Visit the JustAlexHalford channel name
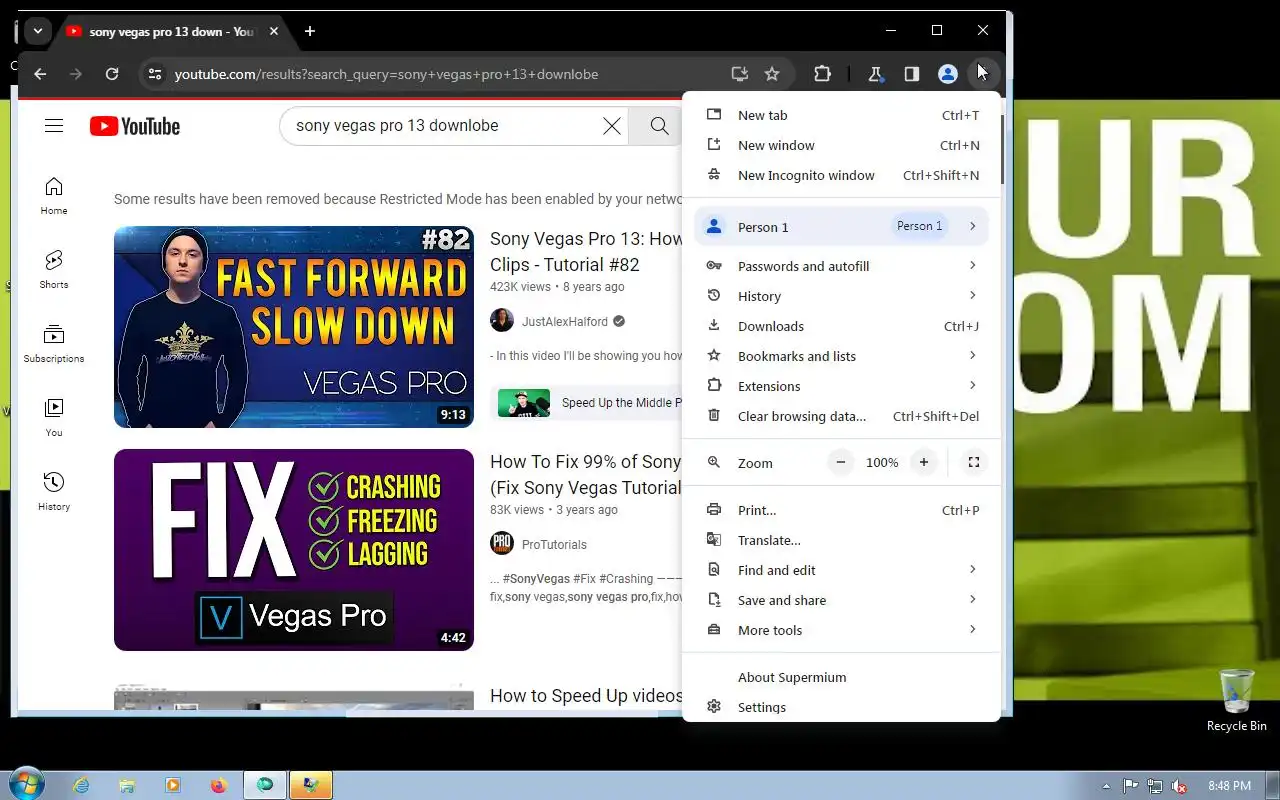1280x800 pixels. (564, 322)
